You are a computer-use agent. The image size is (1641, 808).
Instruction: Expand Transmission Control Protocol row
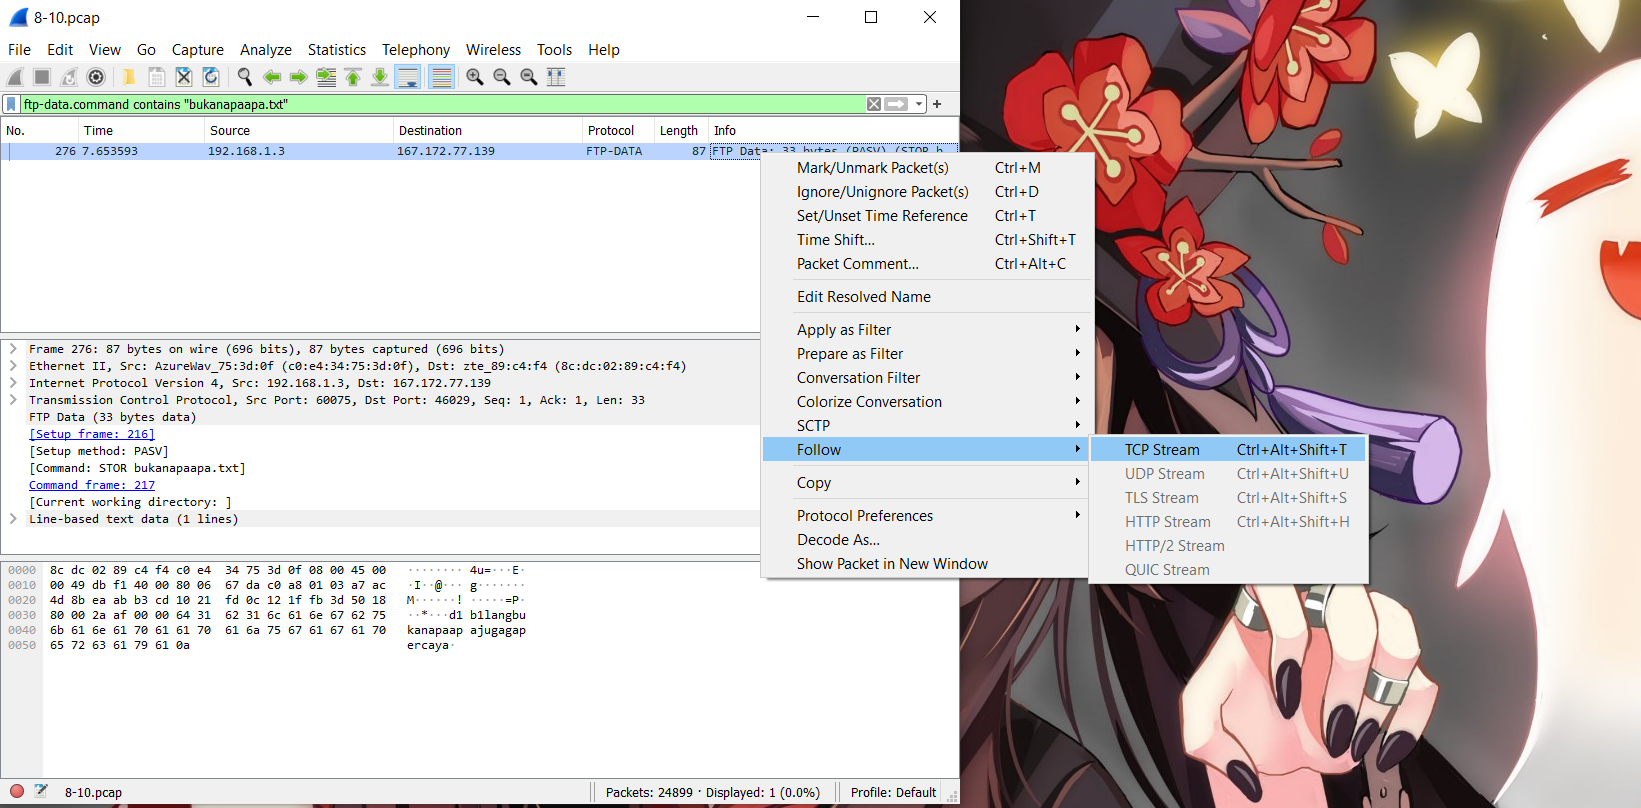[13, 400]
